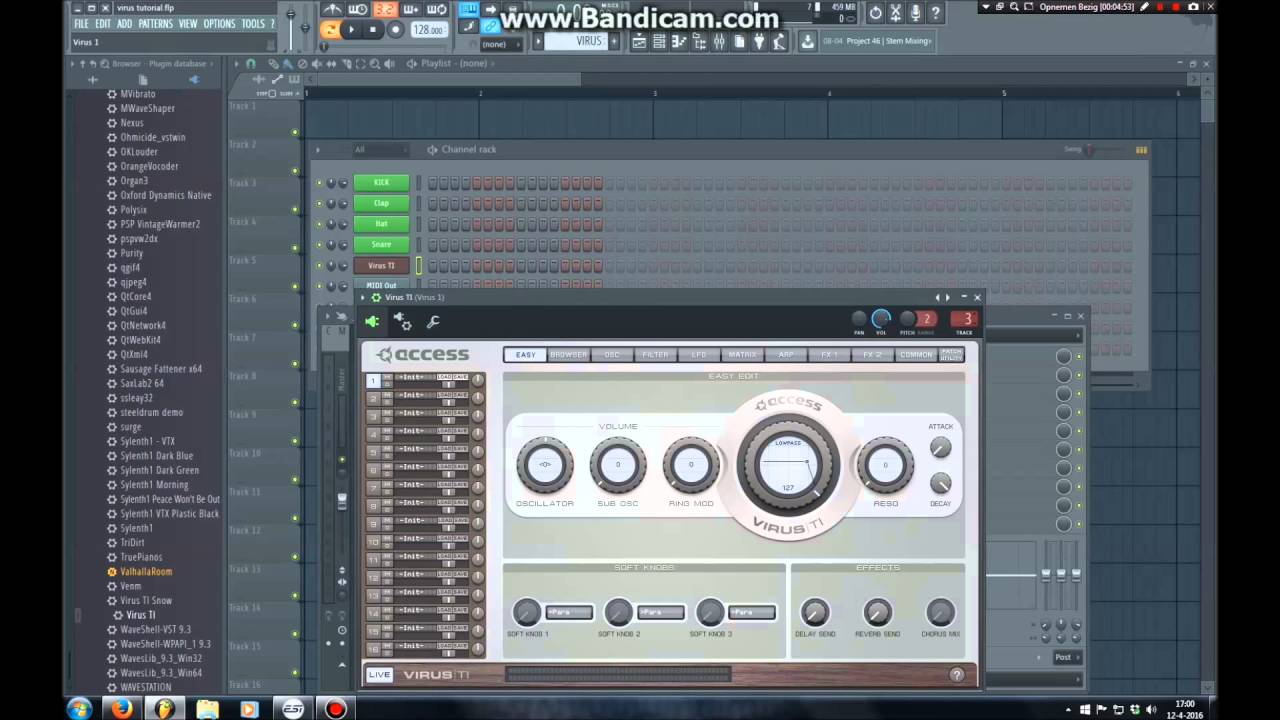Image resolution: width=1280 pixels, height=720 pixels.
Task: Open the (none) snap dropdown
Action: click(x=503, y=44)
